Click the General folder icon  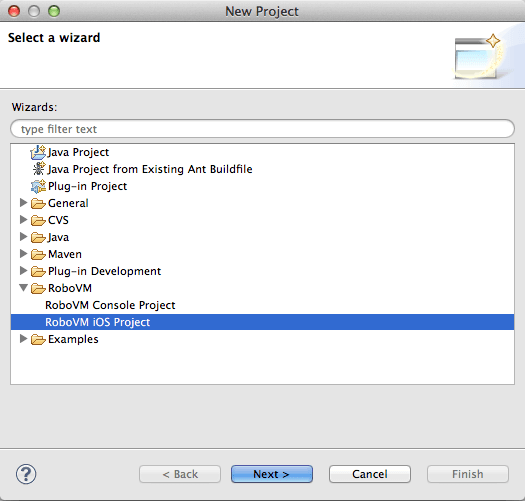[38, 203]
